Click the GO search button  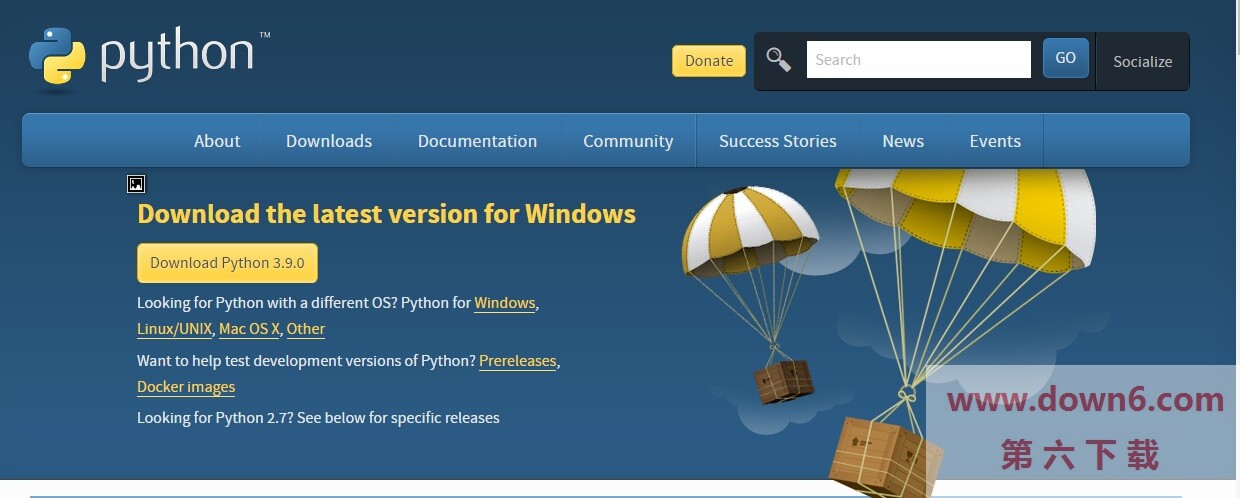[x=1065, y=58]
